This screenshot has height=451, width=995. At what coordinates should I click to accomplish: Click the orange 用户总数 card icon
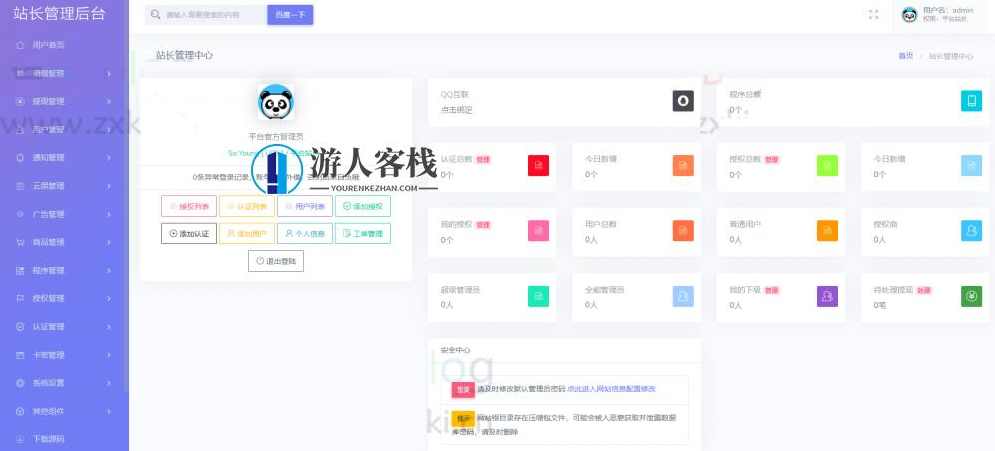[x=683, y=231]
